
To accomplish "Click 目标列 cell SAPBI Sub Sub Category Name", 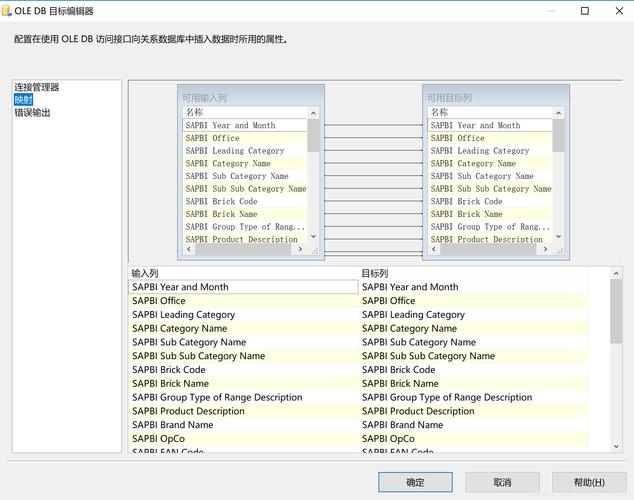I will tap(473, 356).
